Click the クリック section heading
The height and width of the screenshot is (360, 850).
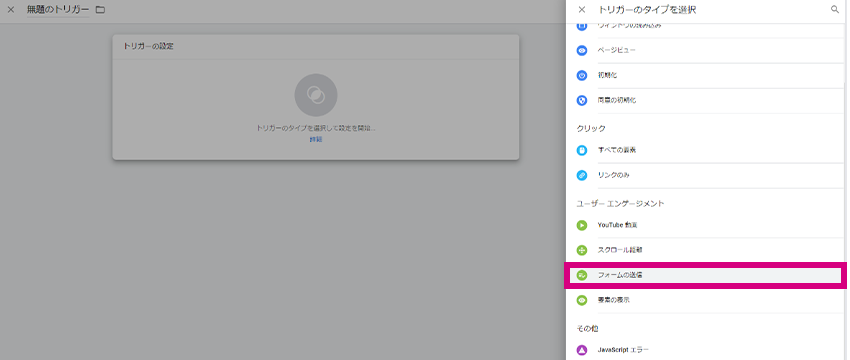(x=591, y=128)
